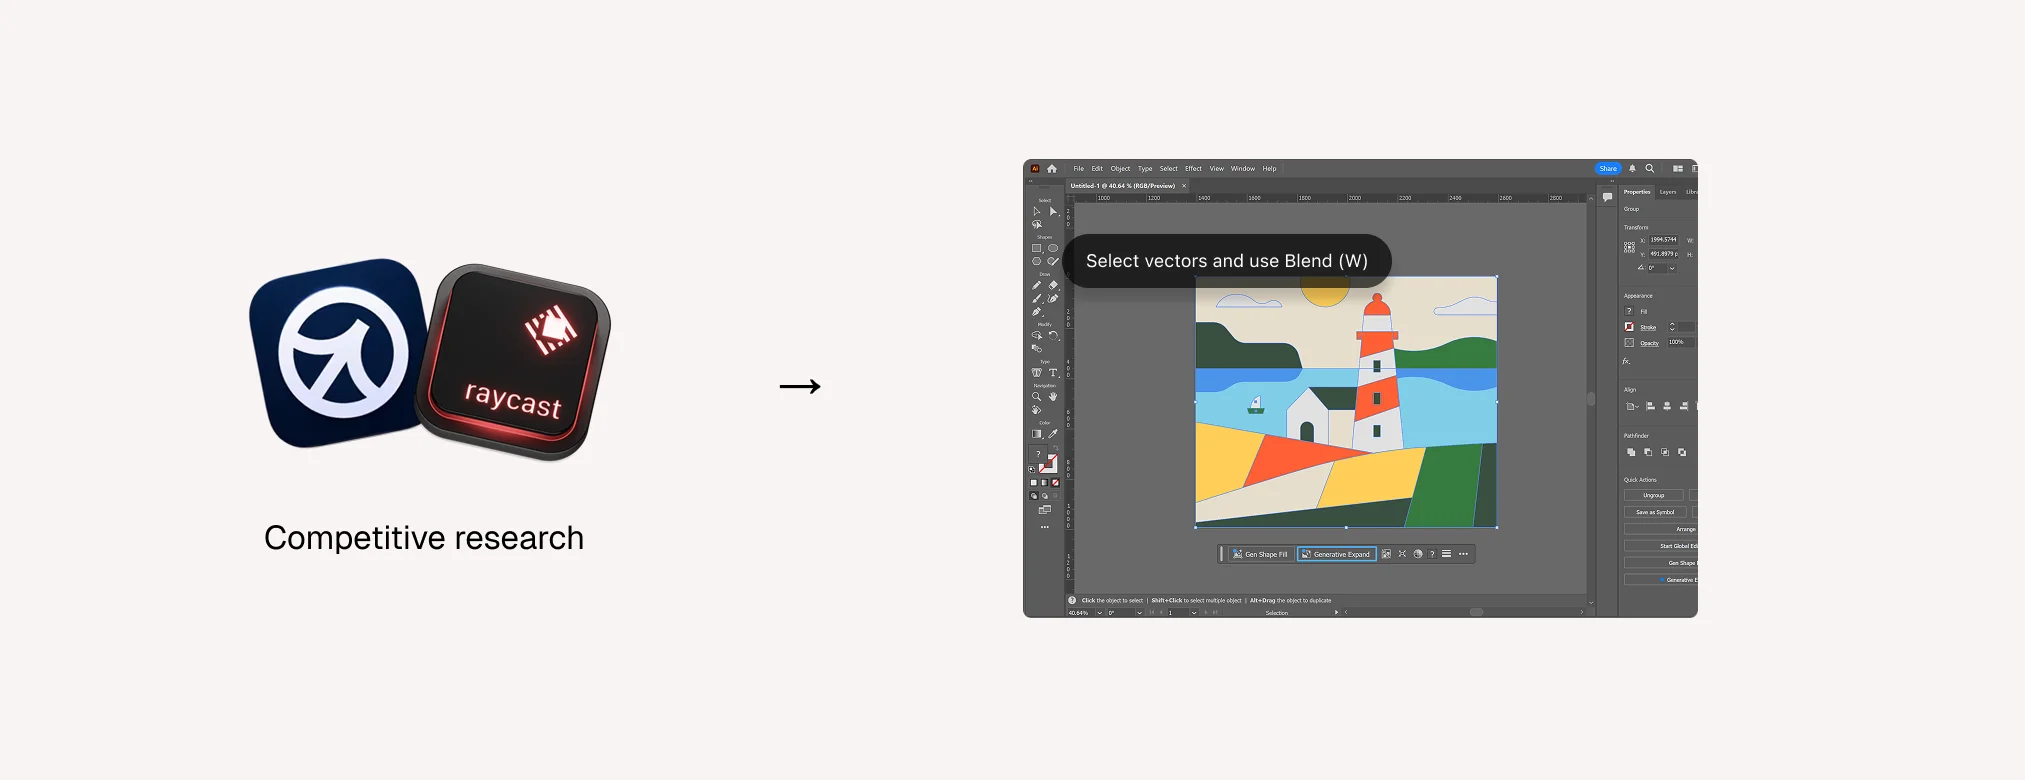Open the workspace switcher icon dropdown
Viewport: 2025px width, 780px height.
[1678, 169]
